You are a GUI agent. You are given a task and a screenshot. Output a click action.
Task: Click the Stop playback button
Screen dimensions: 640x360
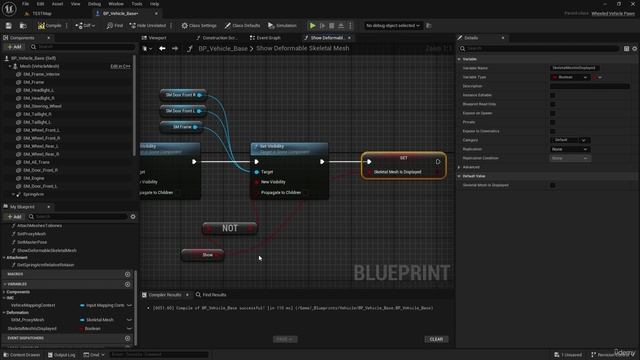click(331, 26)
